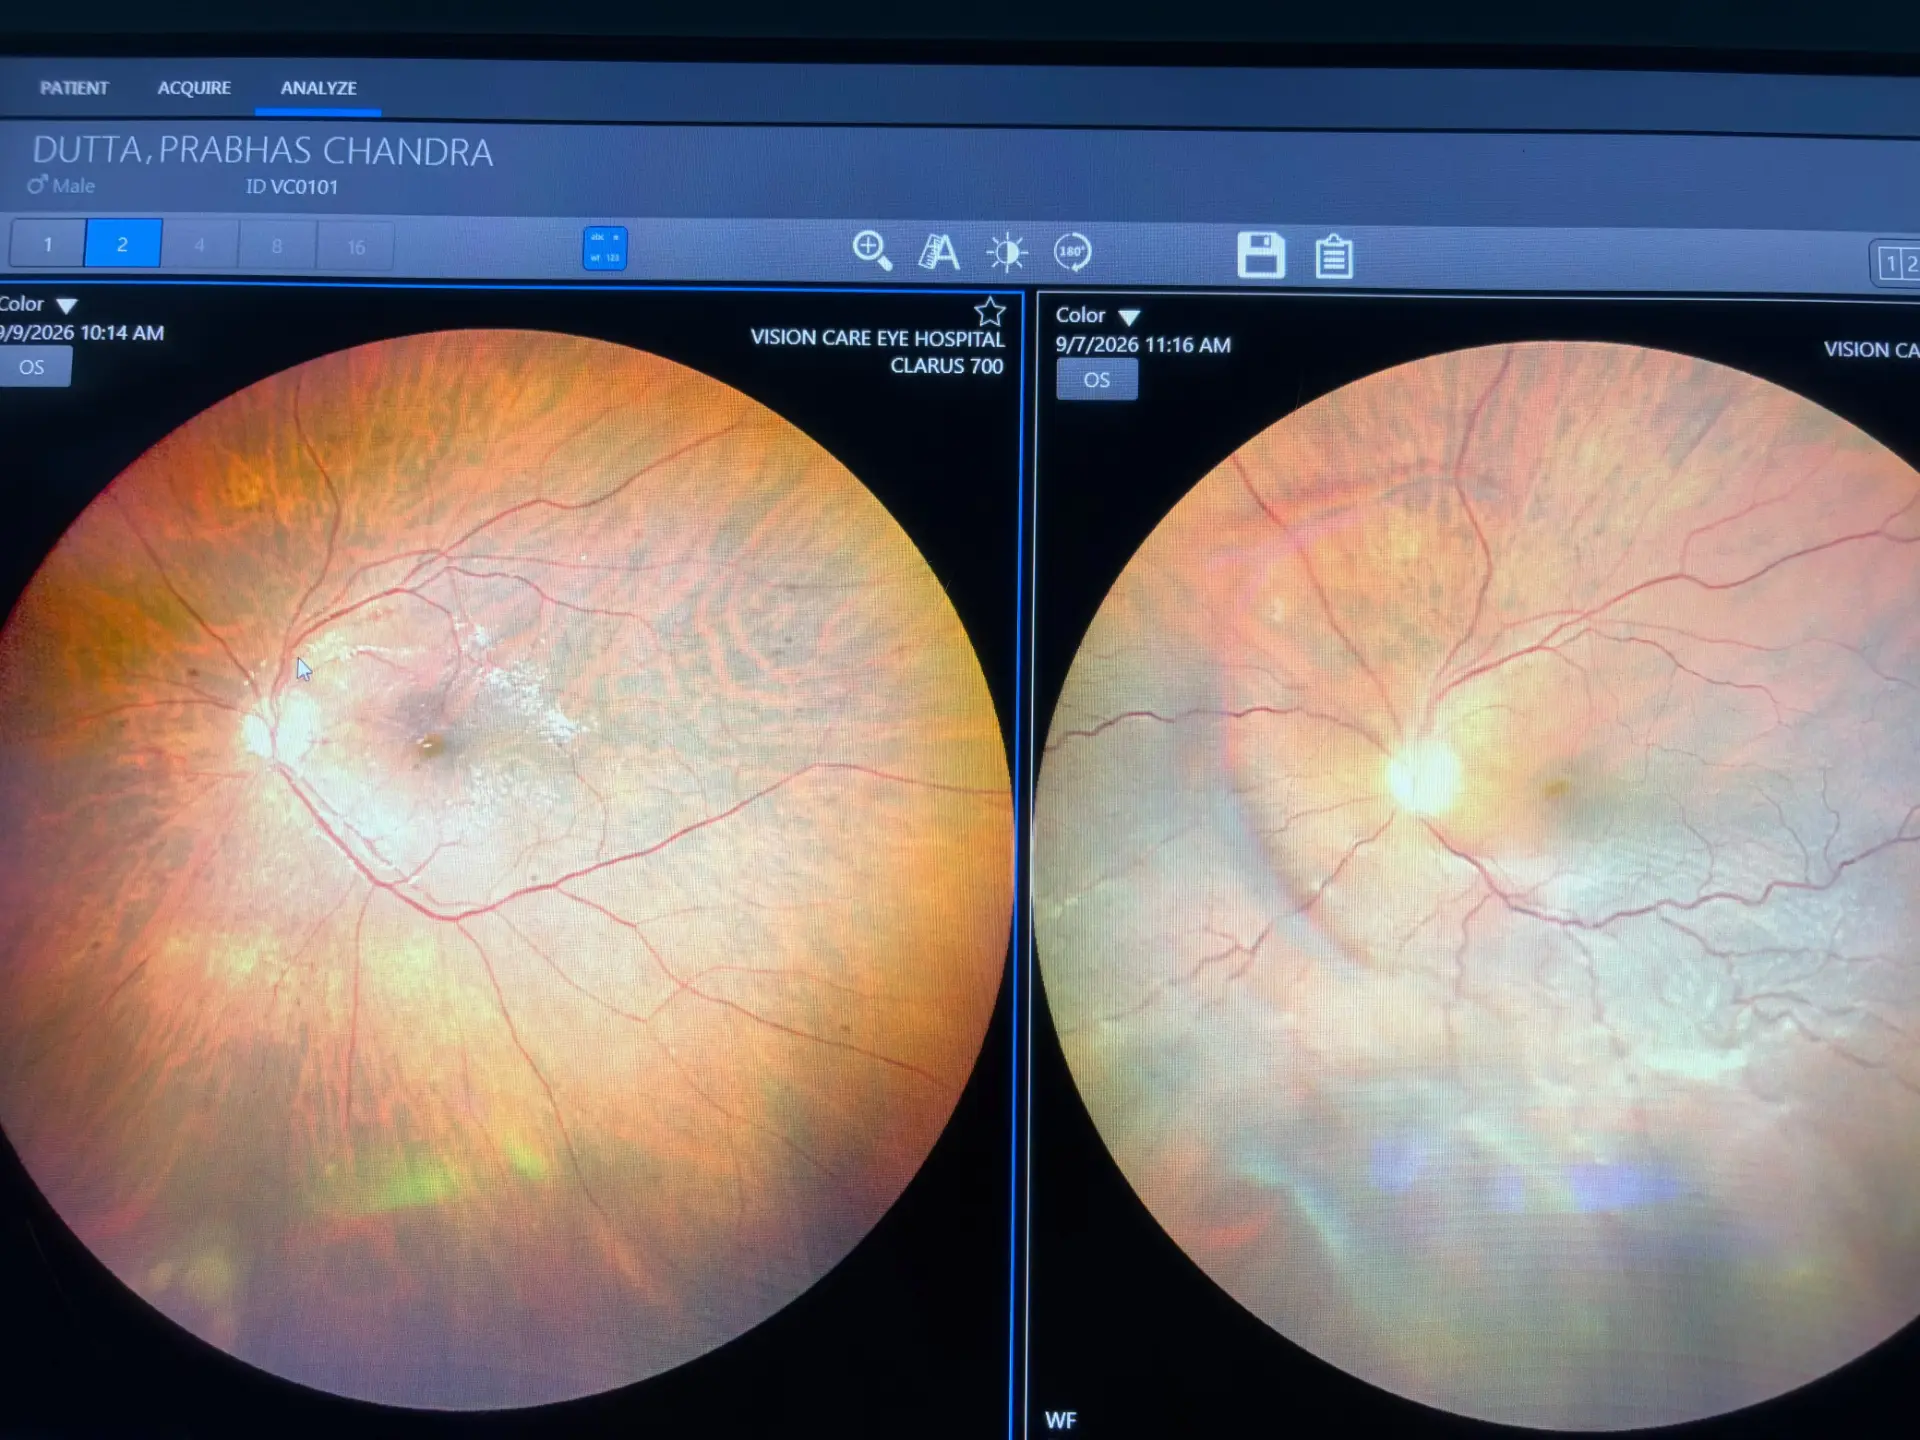Save using the floppy disk icon
This screenshot has height=1440, width=1920.
[1261, 255]
